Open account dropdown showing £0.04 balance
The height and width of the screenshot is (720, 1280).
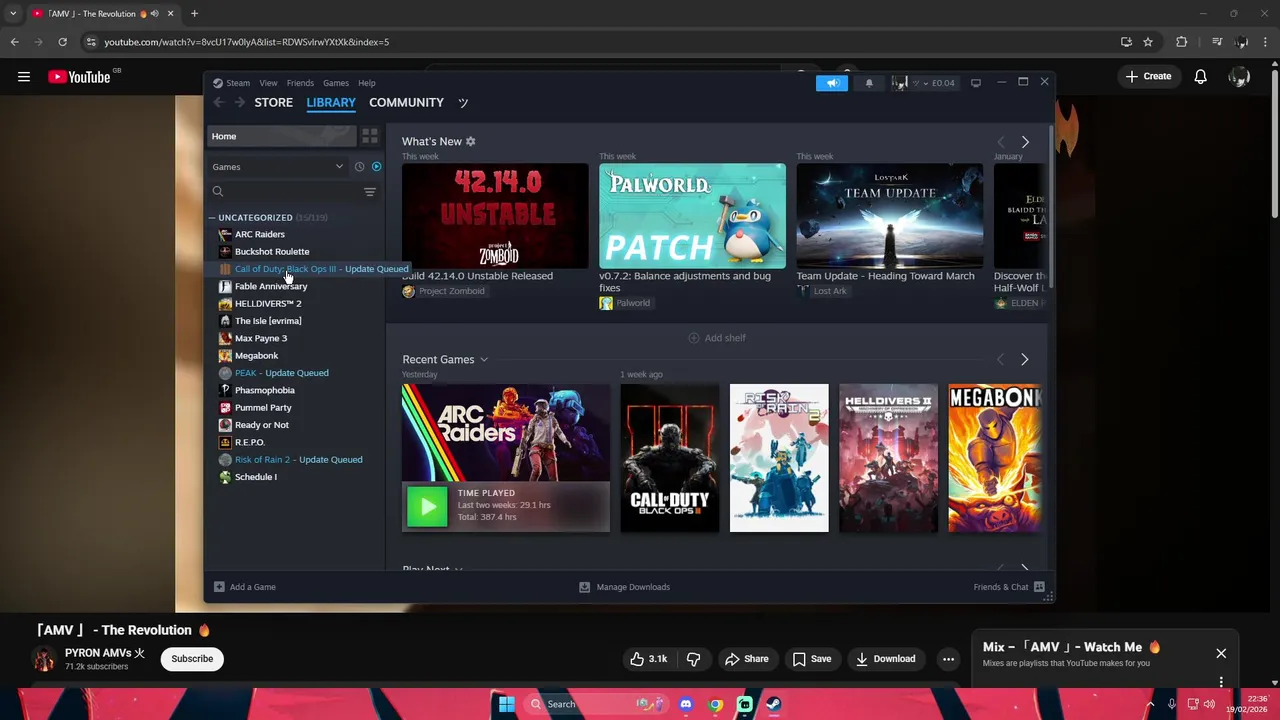pyautogui.click(x=924, y=83)
